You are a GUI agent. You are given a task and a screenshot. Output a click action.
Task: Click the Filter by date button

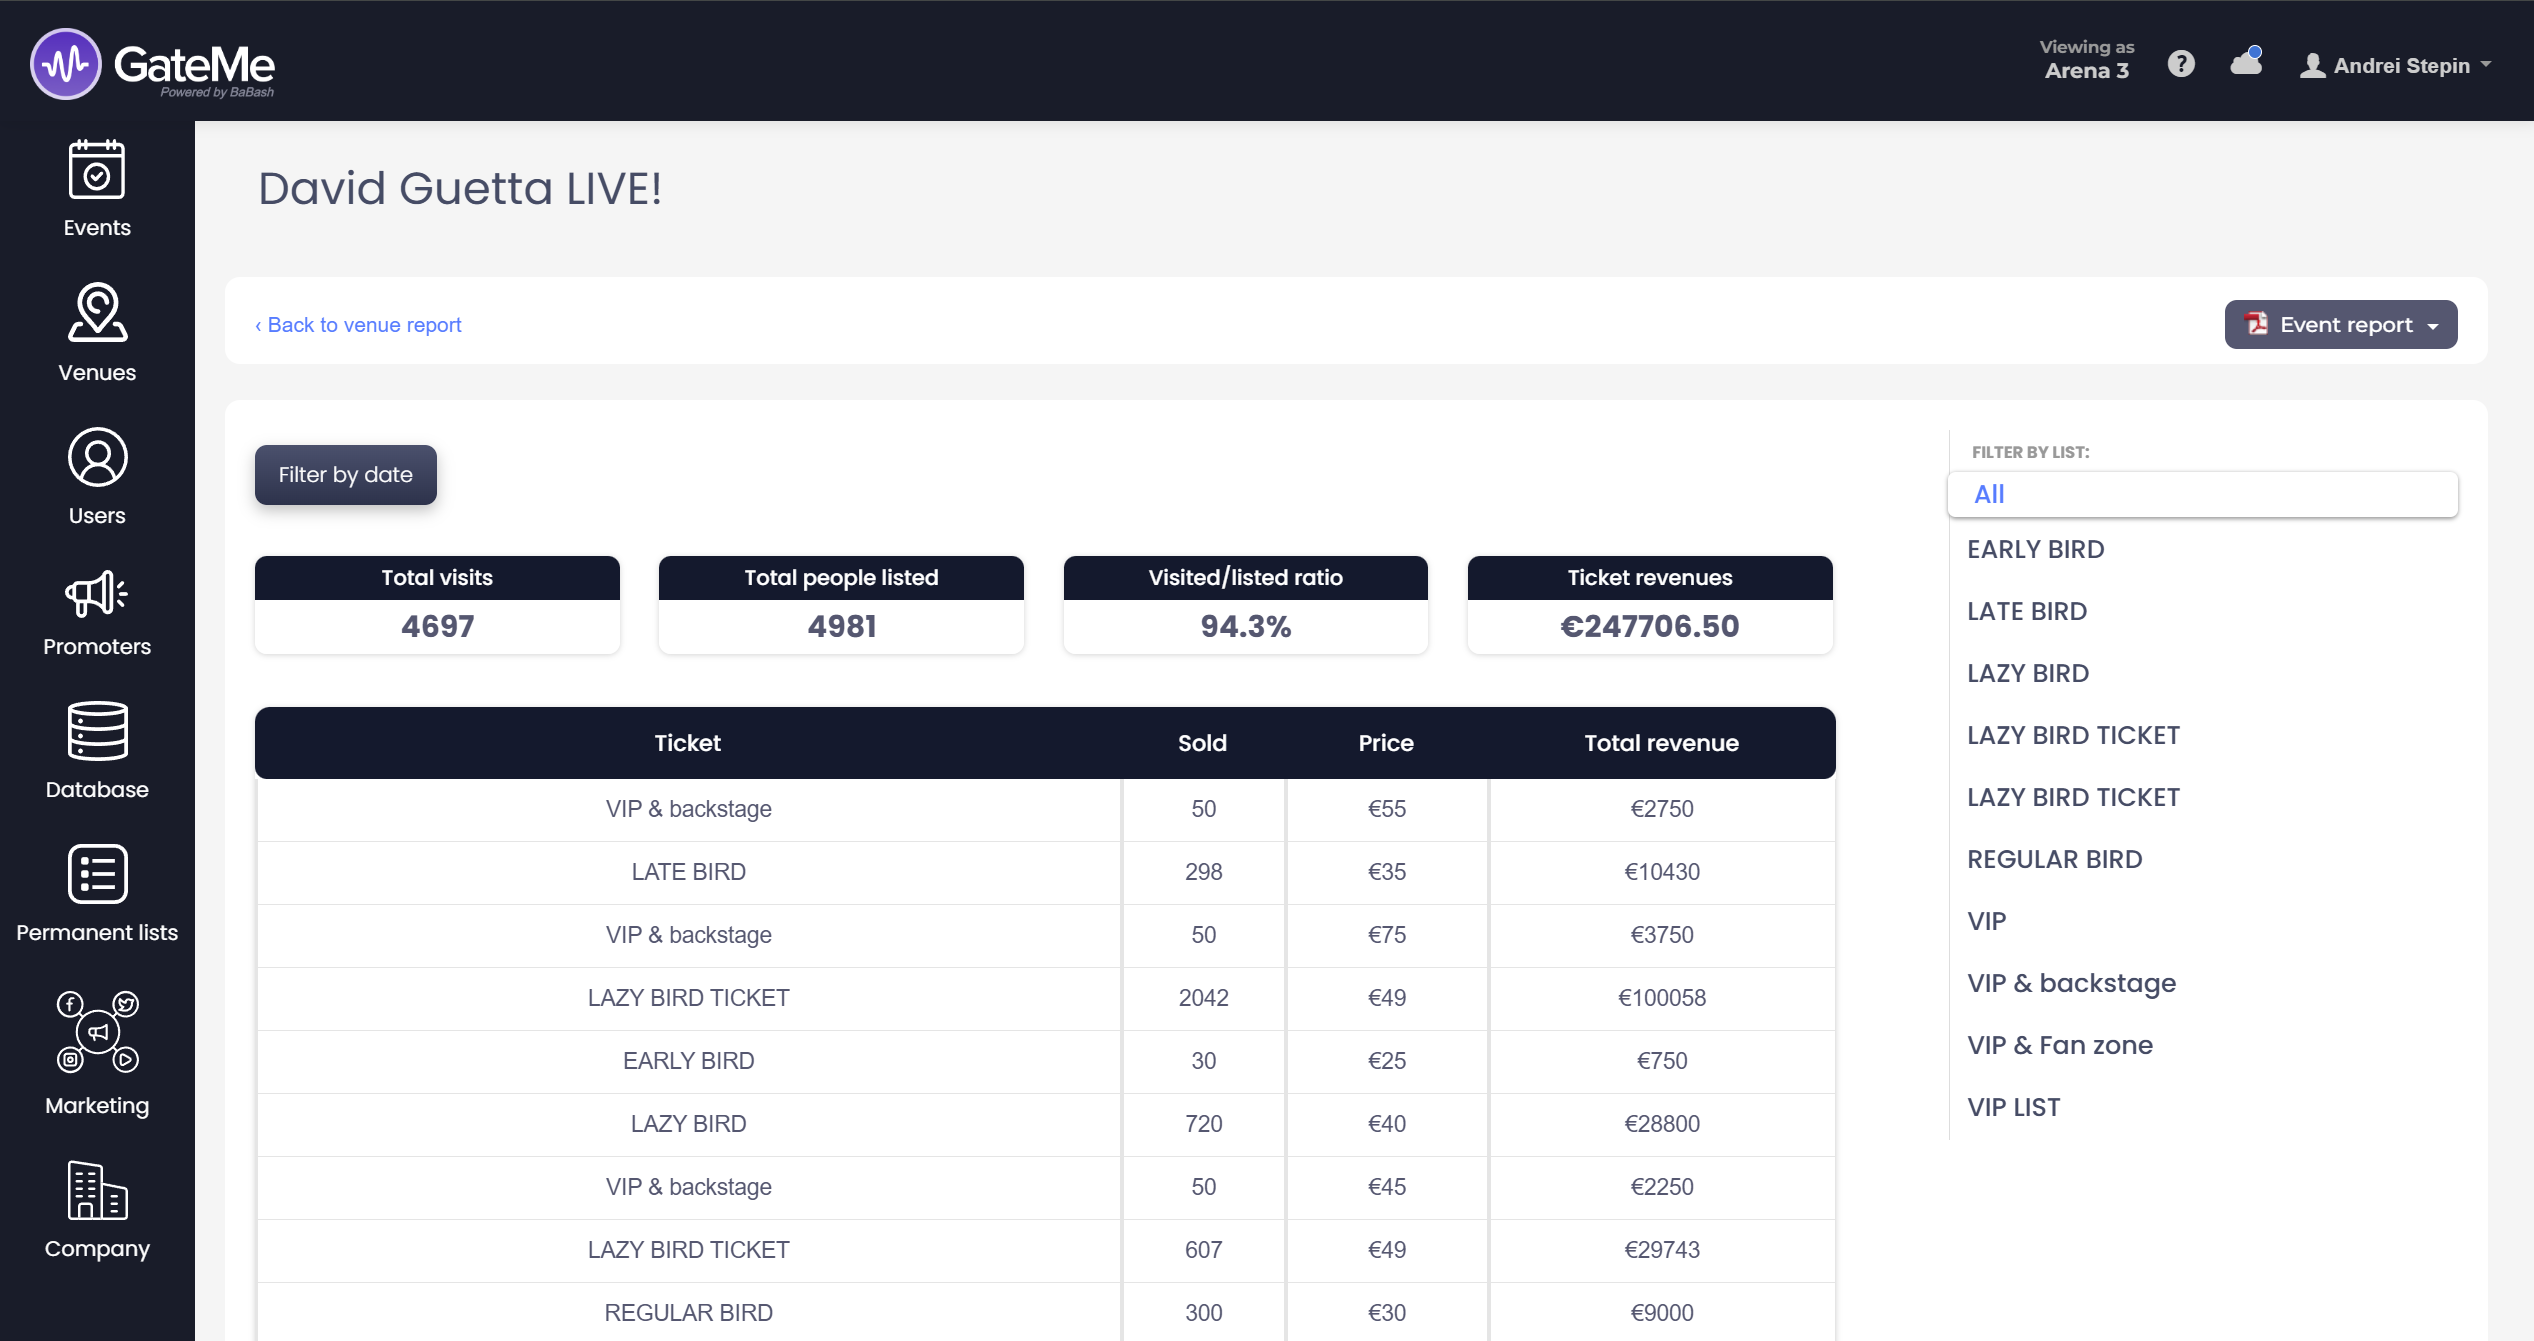pyautogui.click(x=345, y=475)
